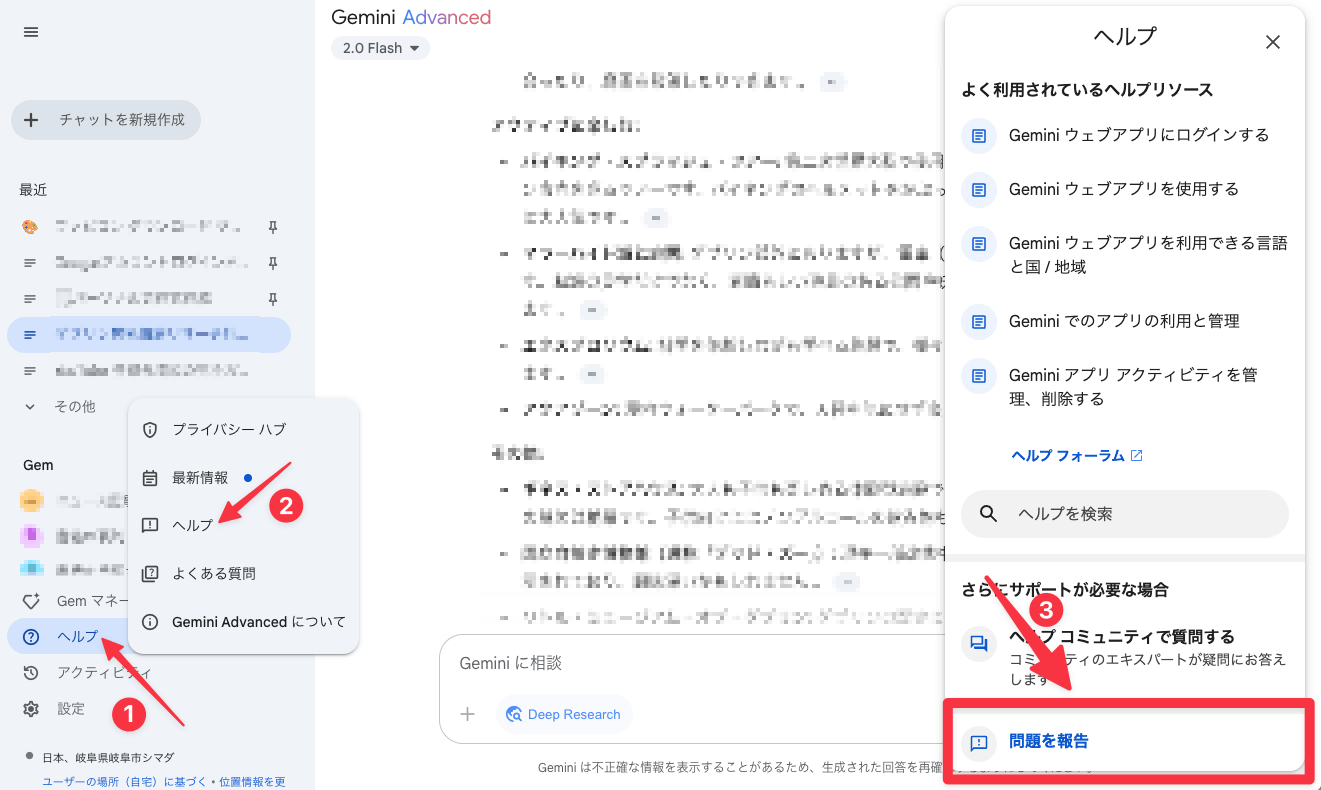This screenshot has width=1321, height=790.
Task: Open Gemini ウェブアプリにログインする help article
Action: pyautogui.click(x=1125, y=134)
